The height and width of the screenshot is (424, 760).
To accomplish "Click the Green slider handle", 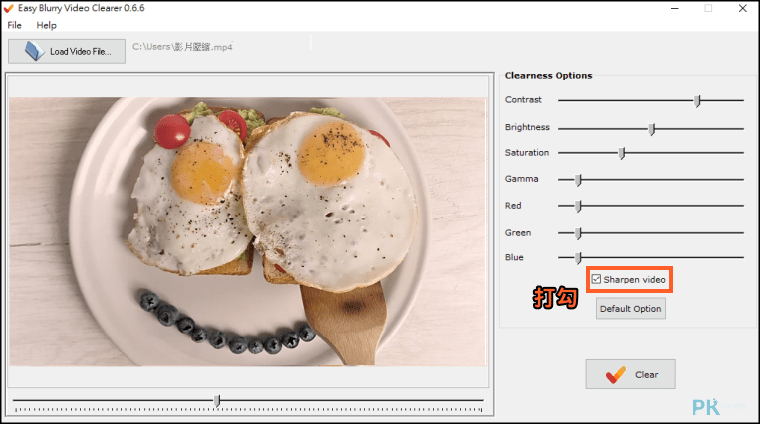I will tap(578, 233).
